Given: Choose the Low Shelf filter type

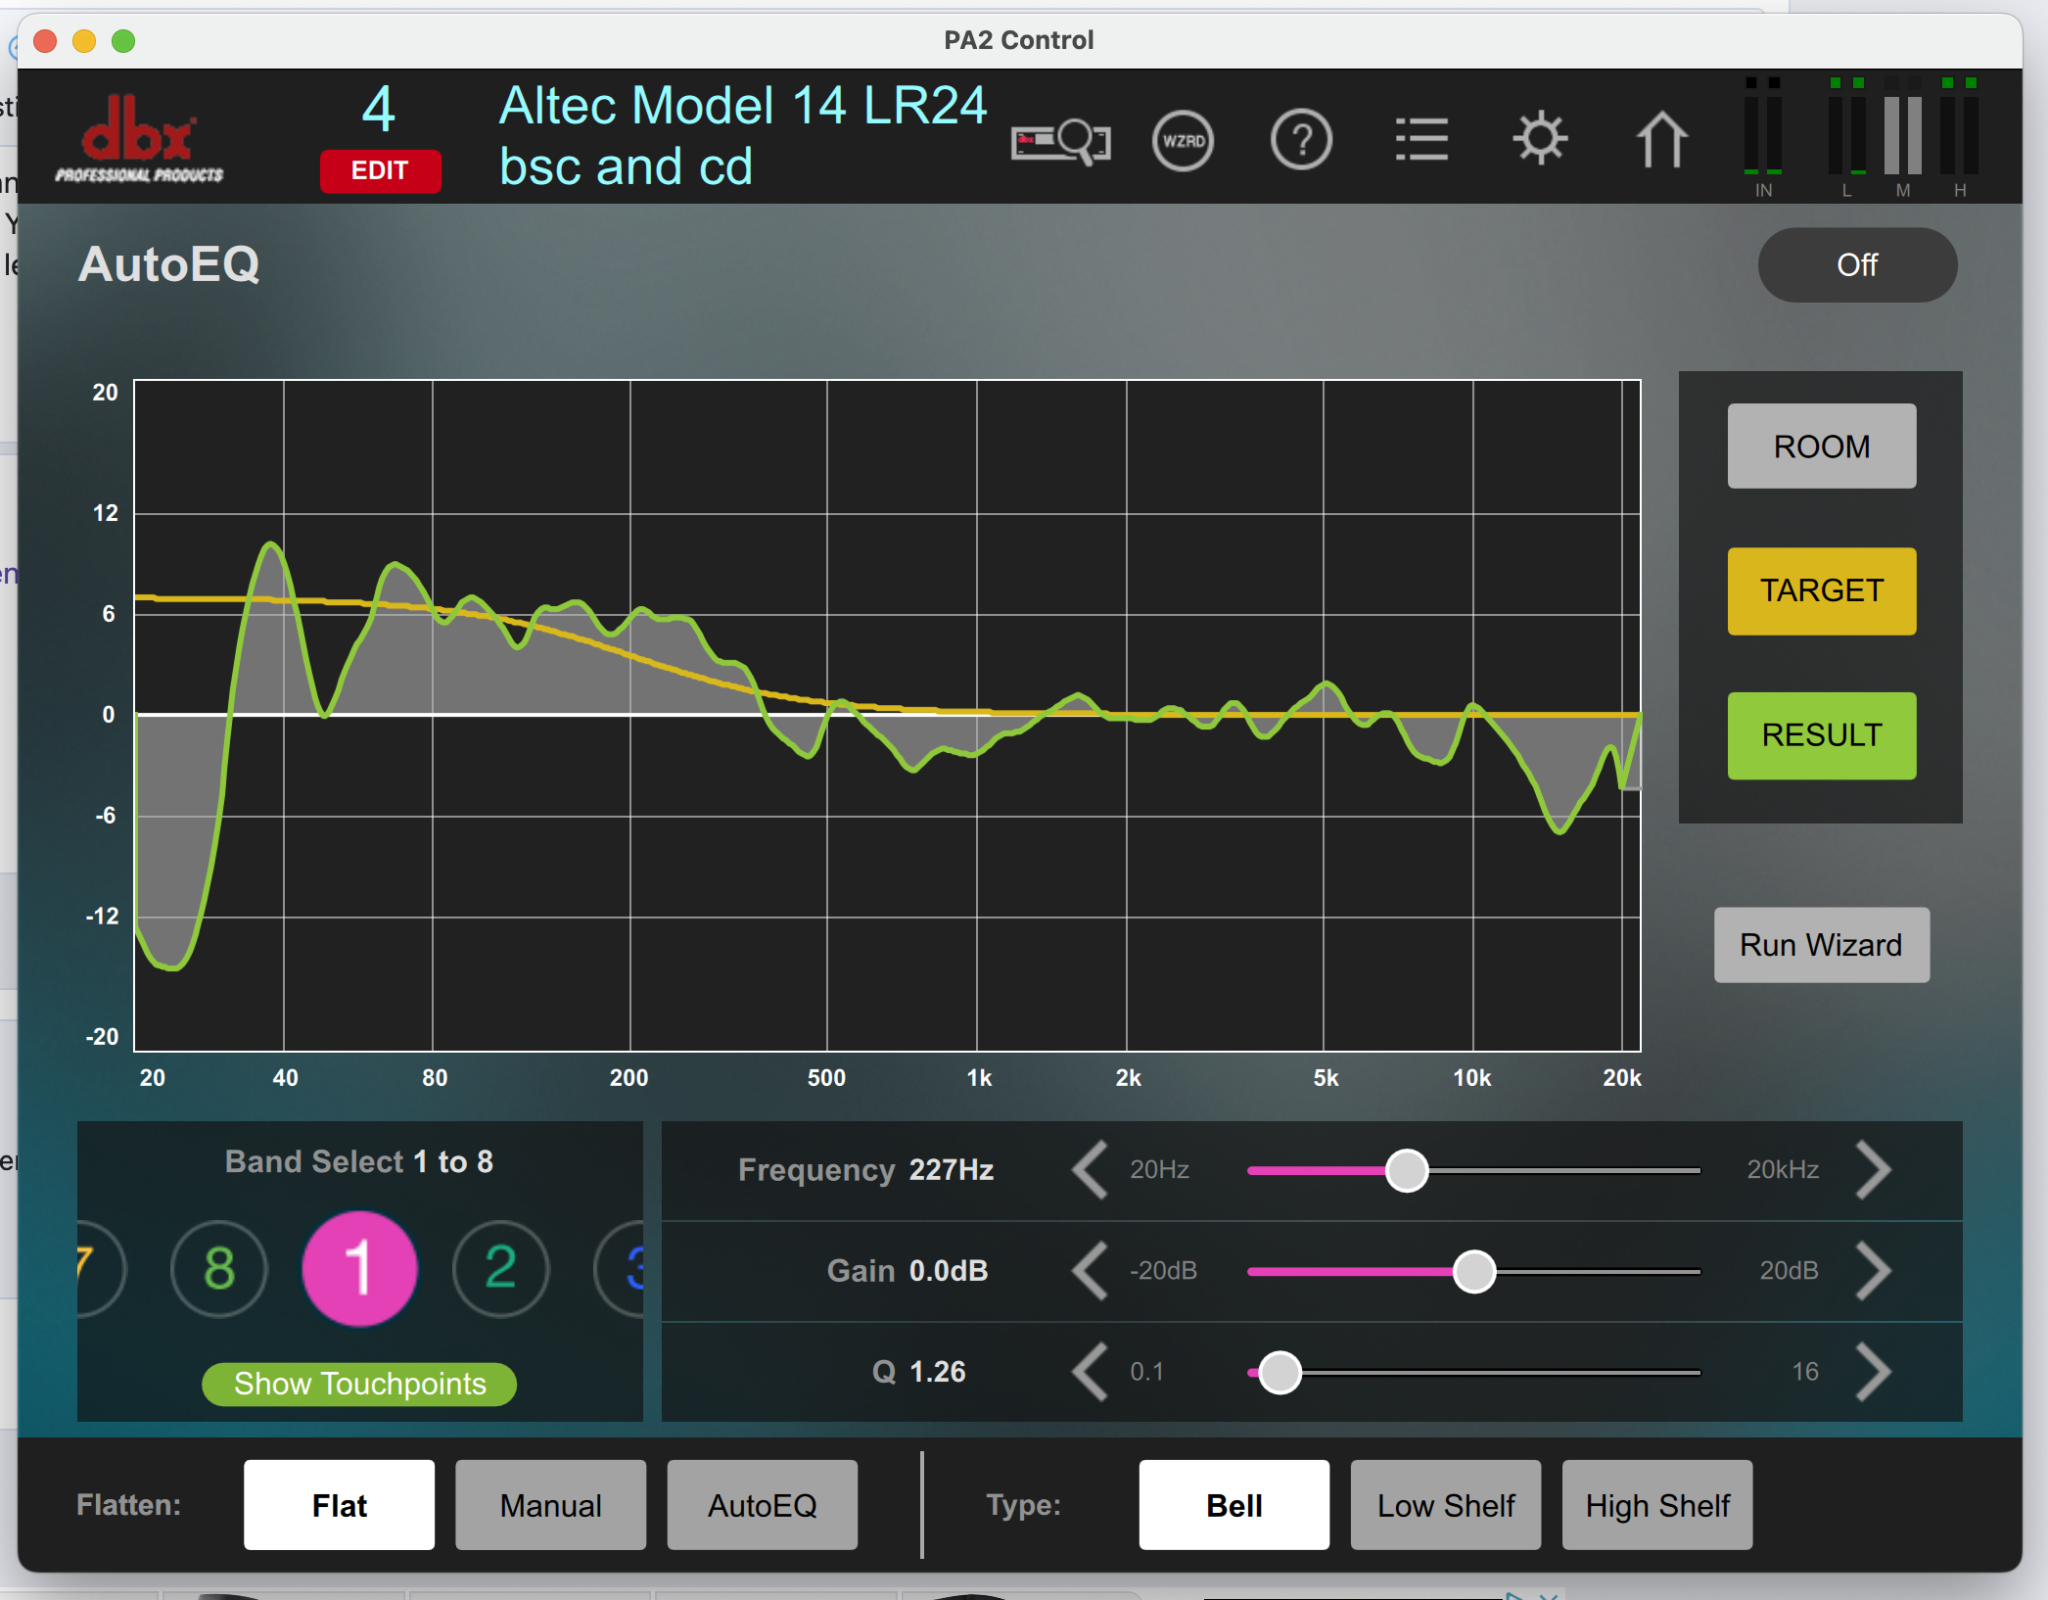Looking at the screenshot, I should coord(1446,1505).
